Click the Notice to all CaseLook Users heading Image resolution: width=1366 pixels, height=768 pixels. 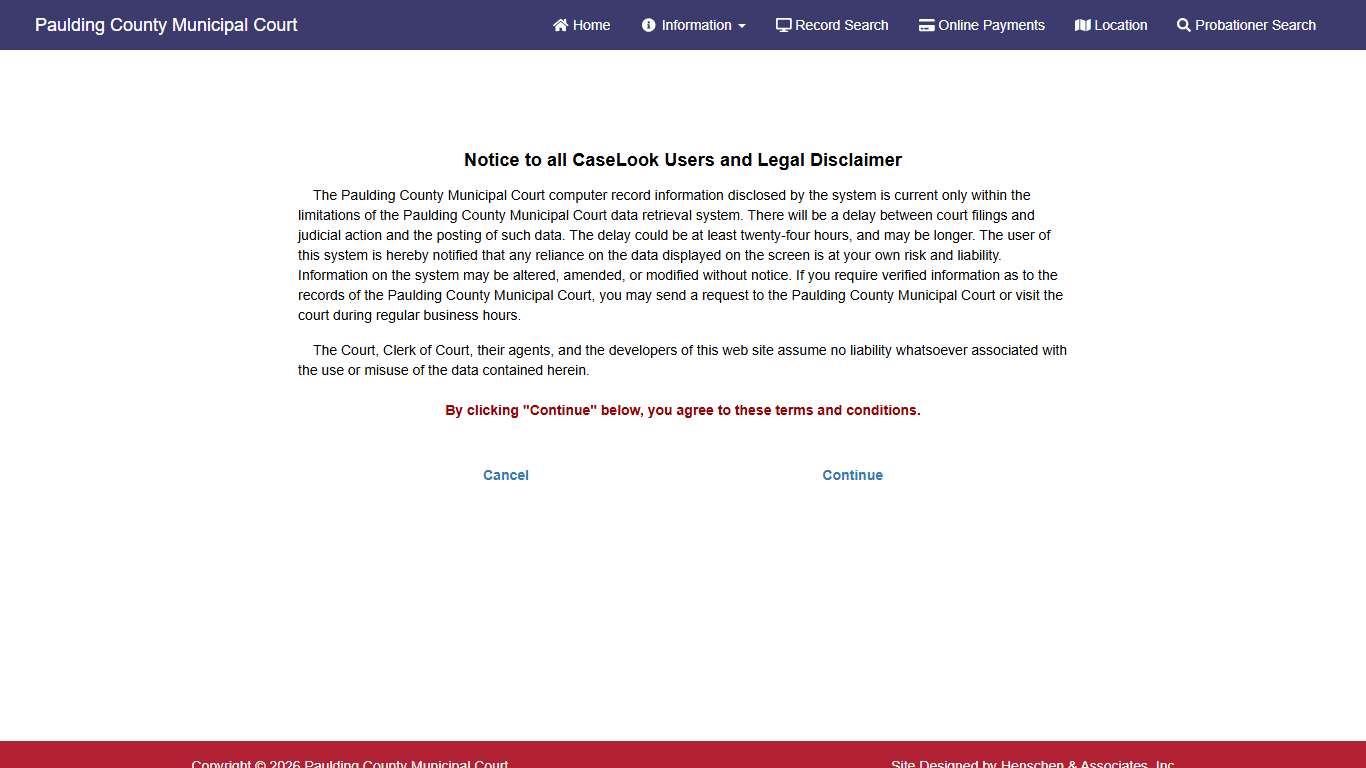683,160
